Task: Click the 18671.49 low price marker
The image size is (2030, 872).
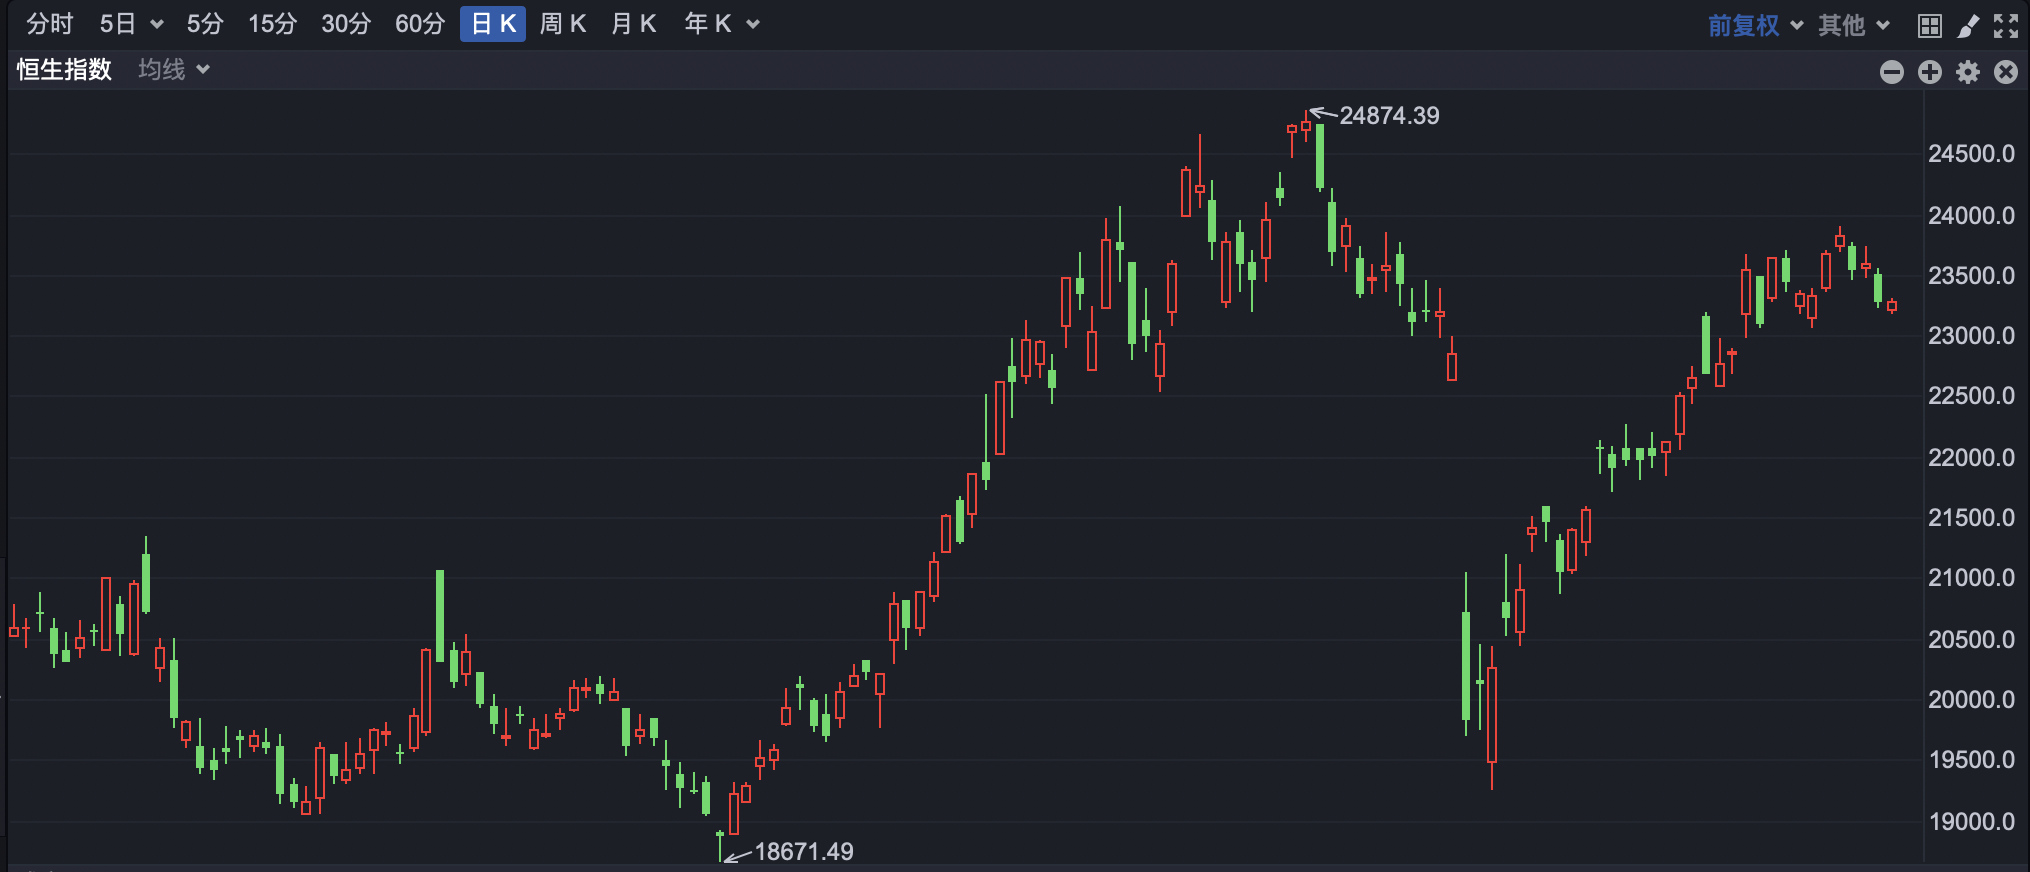Action: point(804,852)
